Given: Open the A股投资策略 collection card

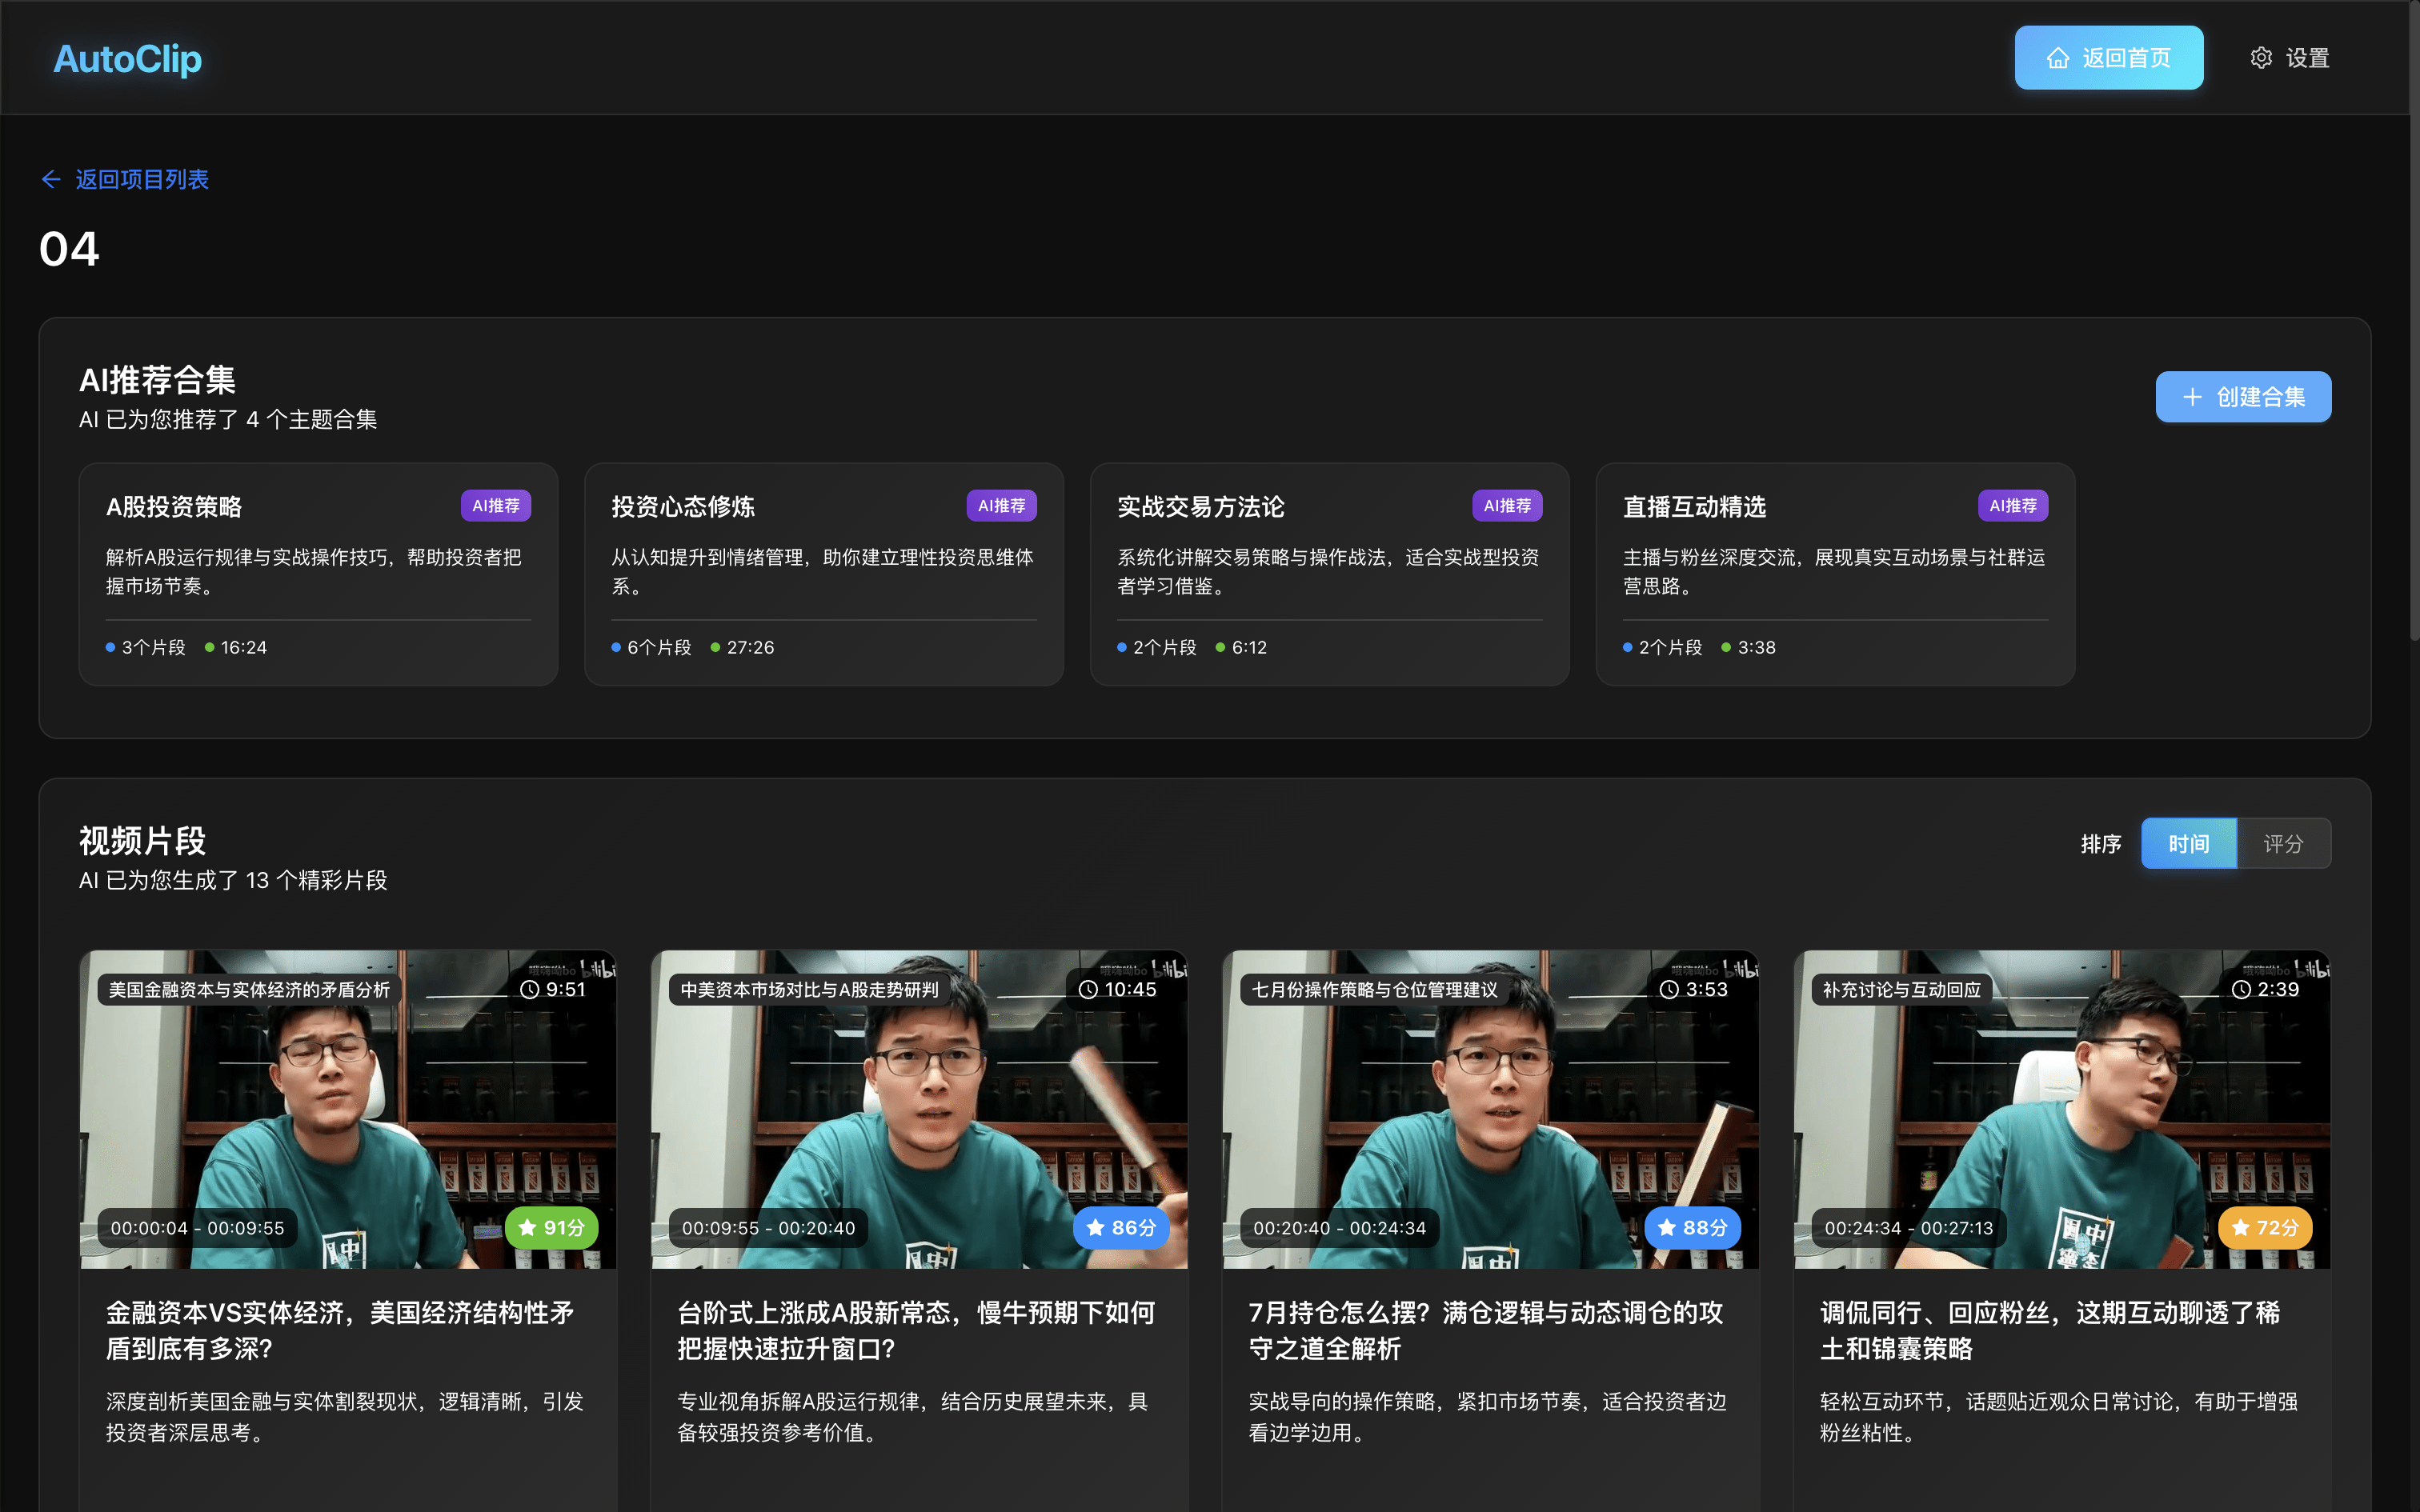Looking at the screenshot, I should (318, 573).
